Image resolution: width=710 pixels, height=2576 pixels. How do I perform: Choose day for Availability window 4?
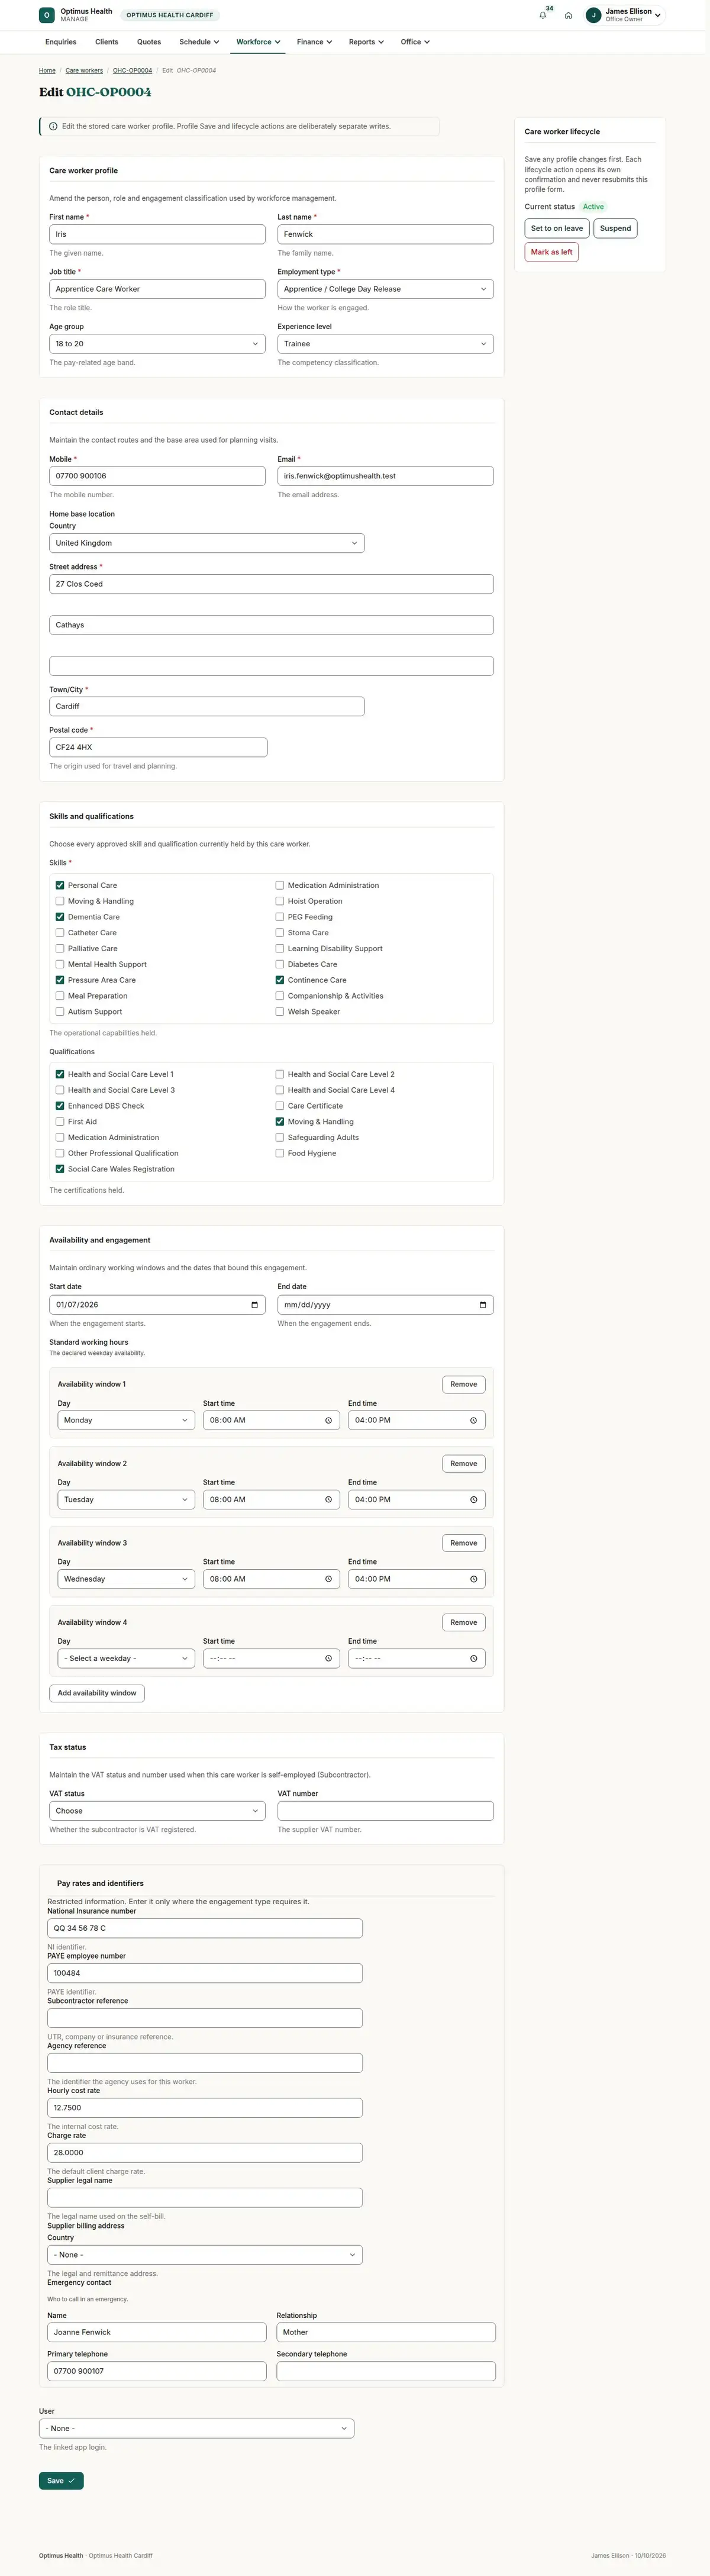pyautogui.click(x=126, y=1658)
